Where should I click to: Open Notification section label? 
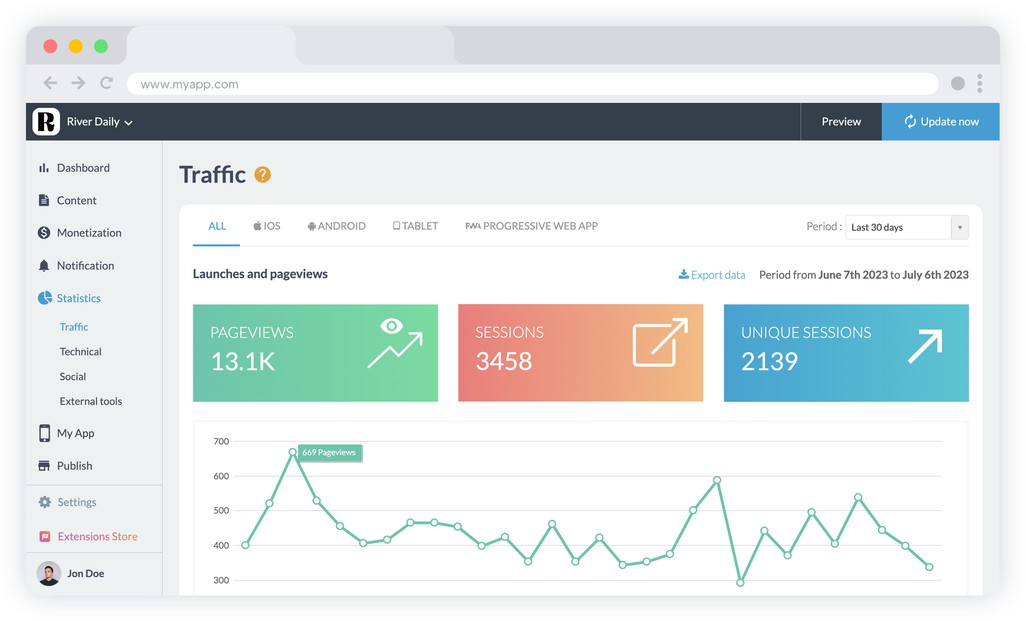85,265
